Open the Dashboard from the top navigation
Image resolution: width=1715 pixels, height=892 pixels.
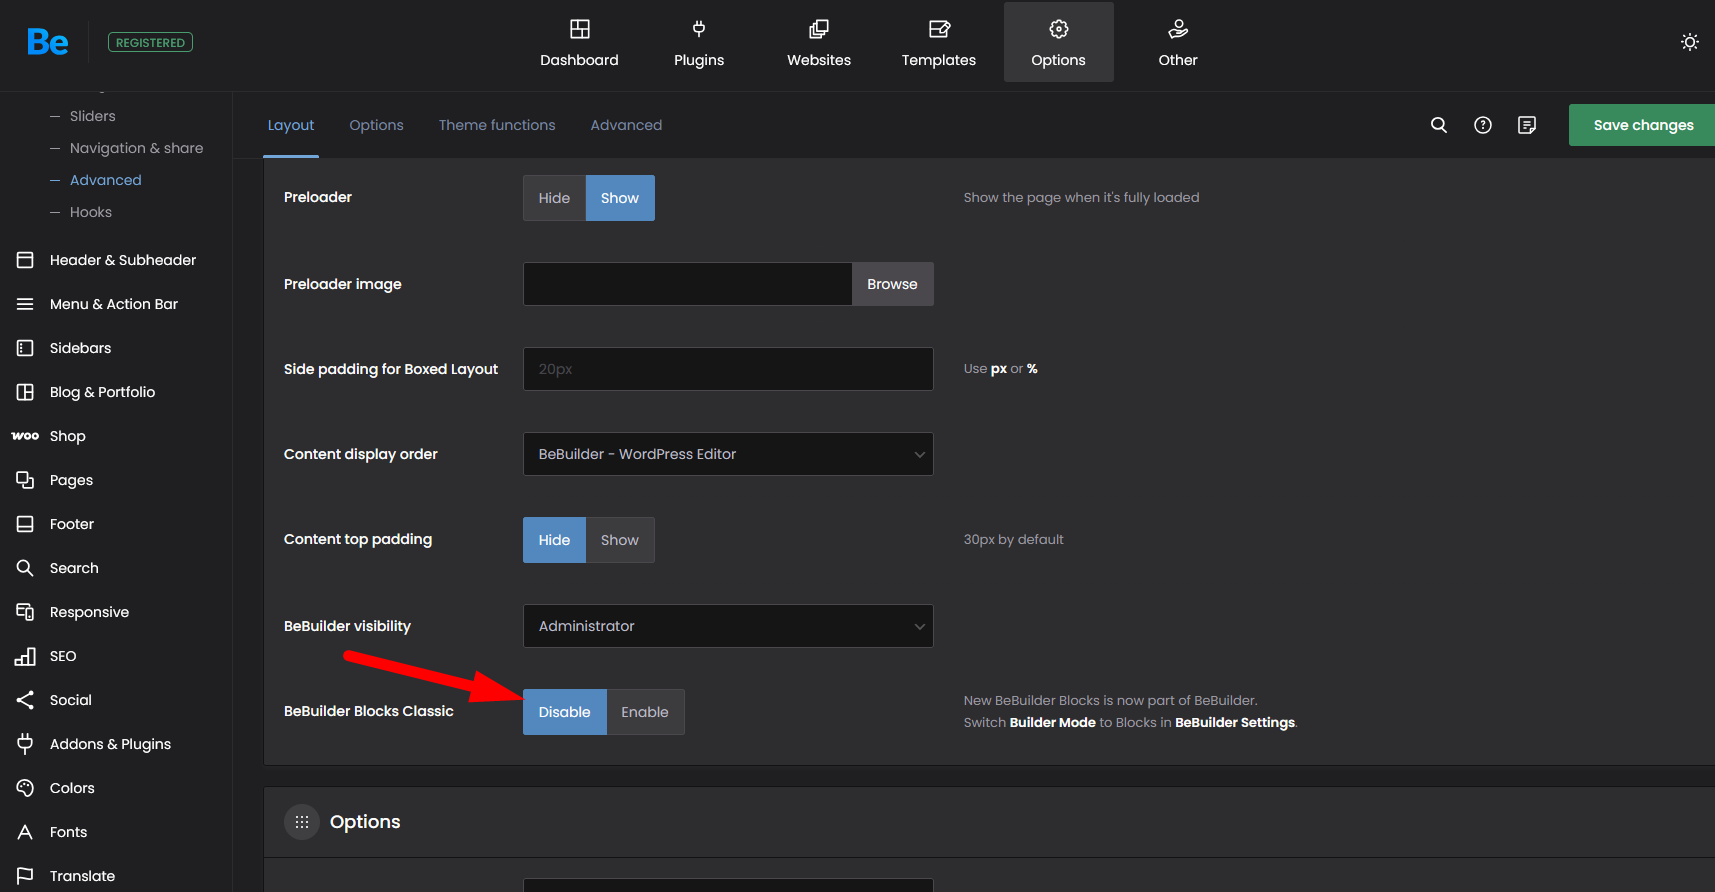(x=579, y=42)
